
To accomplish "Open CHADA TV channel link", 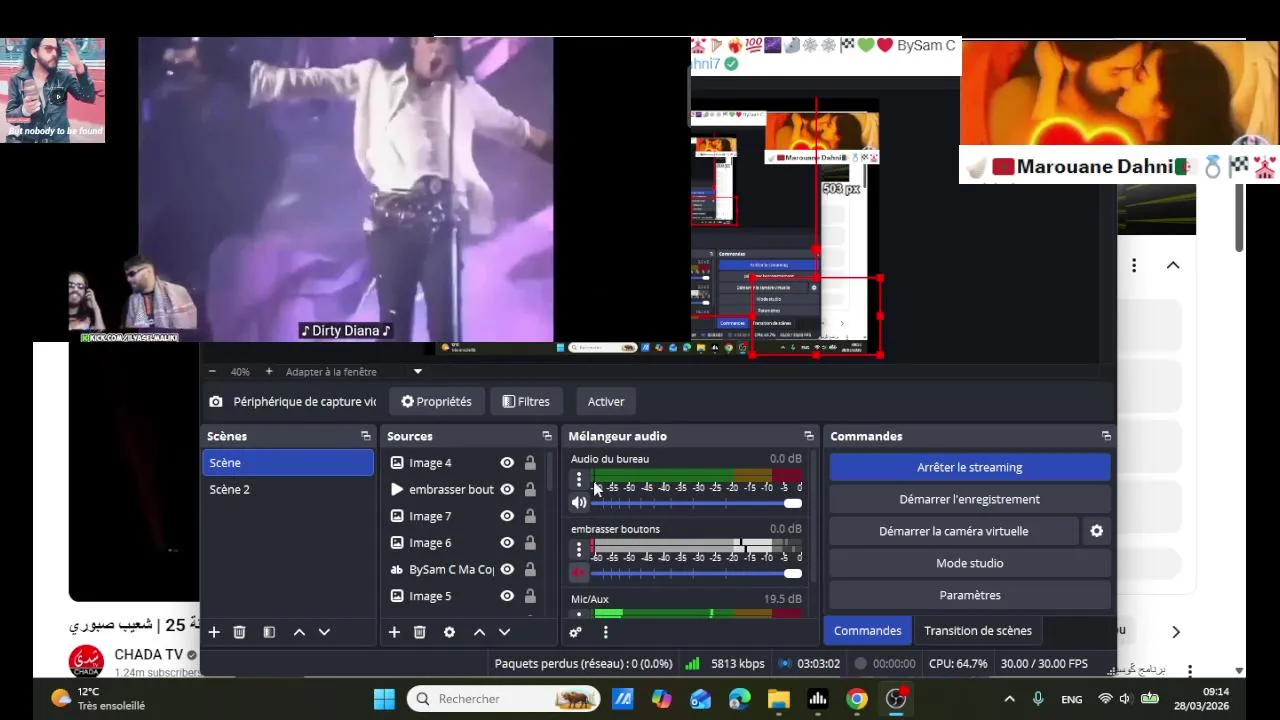I will (x=148, y=655).
